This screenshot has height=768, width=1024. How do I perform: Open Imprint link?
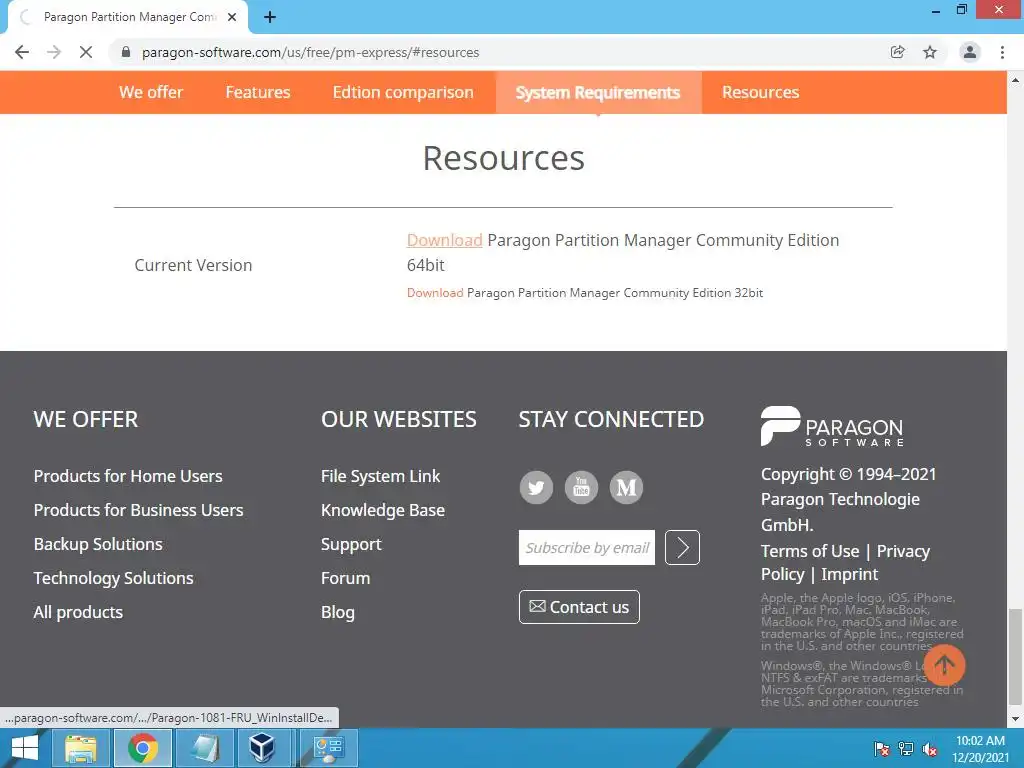pos(850,574)
